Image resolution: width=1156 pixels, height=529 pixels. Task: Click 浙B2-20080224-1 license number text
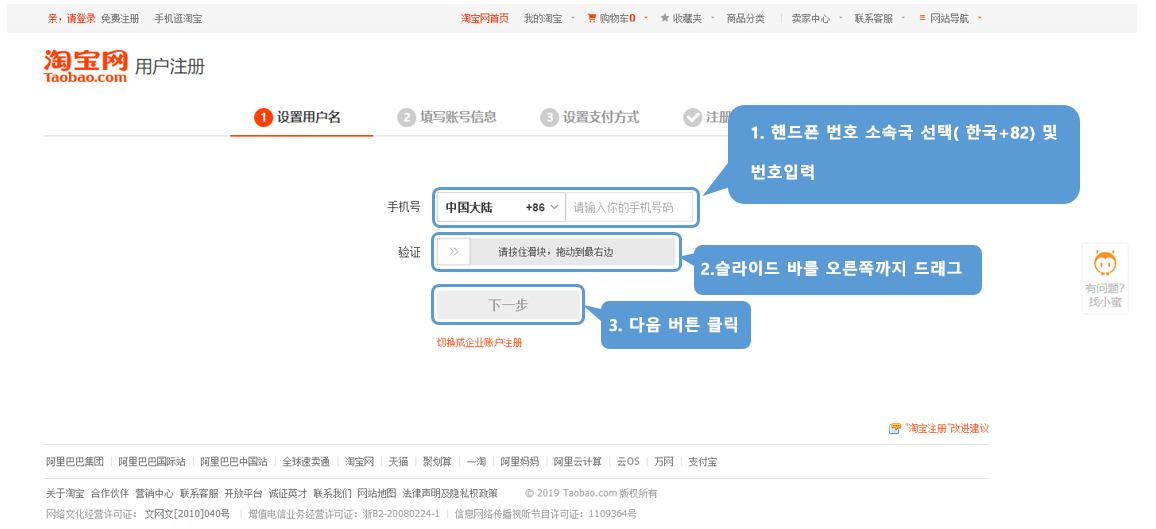click(401, 514)
